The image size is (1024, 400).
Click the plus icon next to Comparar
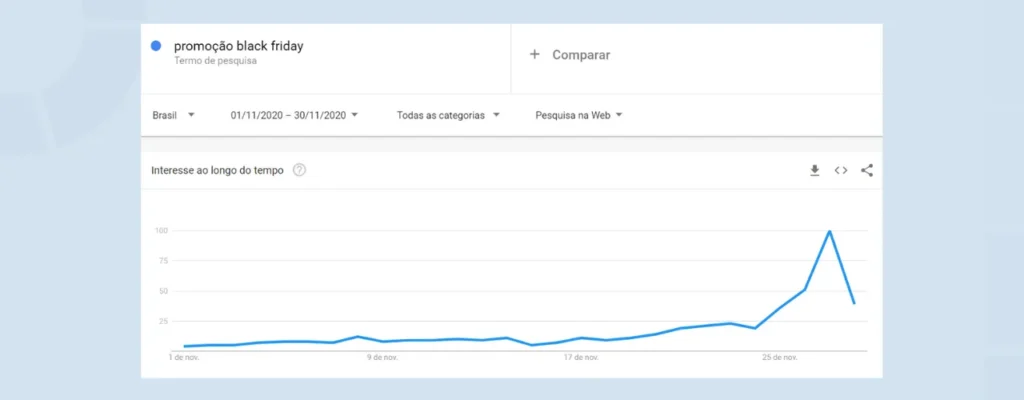coord(534,54)
